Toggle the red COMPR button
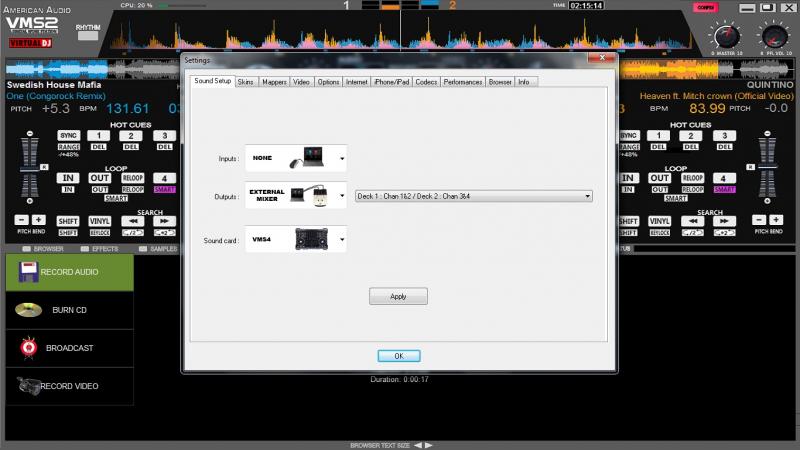This screenshot has height=450, width=800. pos(706,7)
